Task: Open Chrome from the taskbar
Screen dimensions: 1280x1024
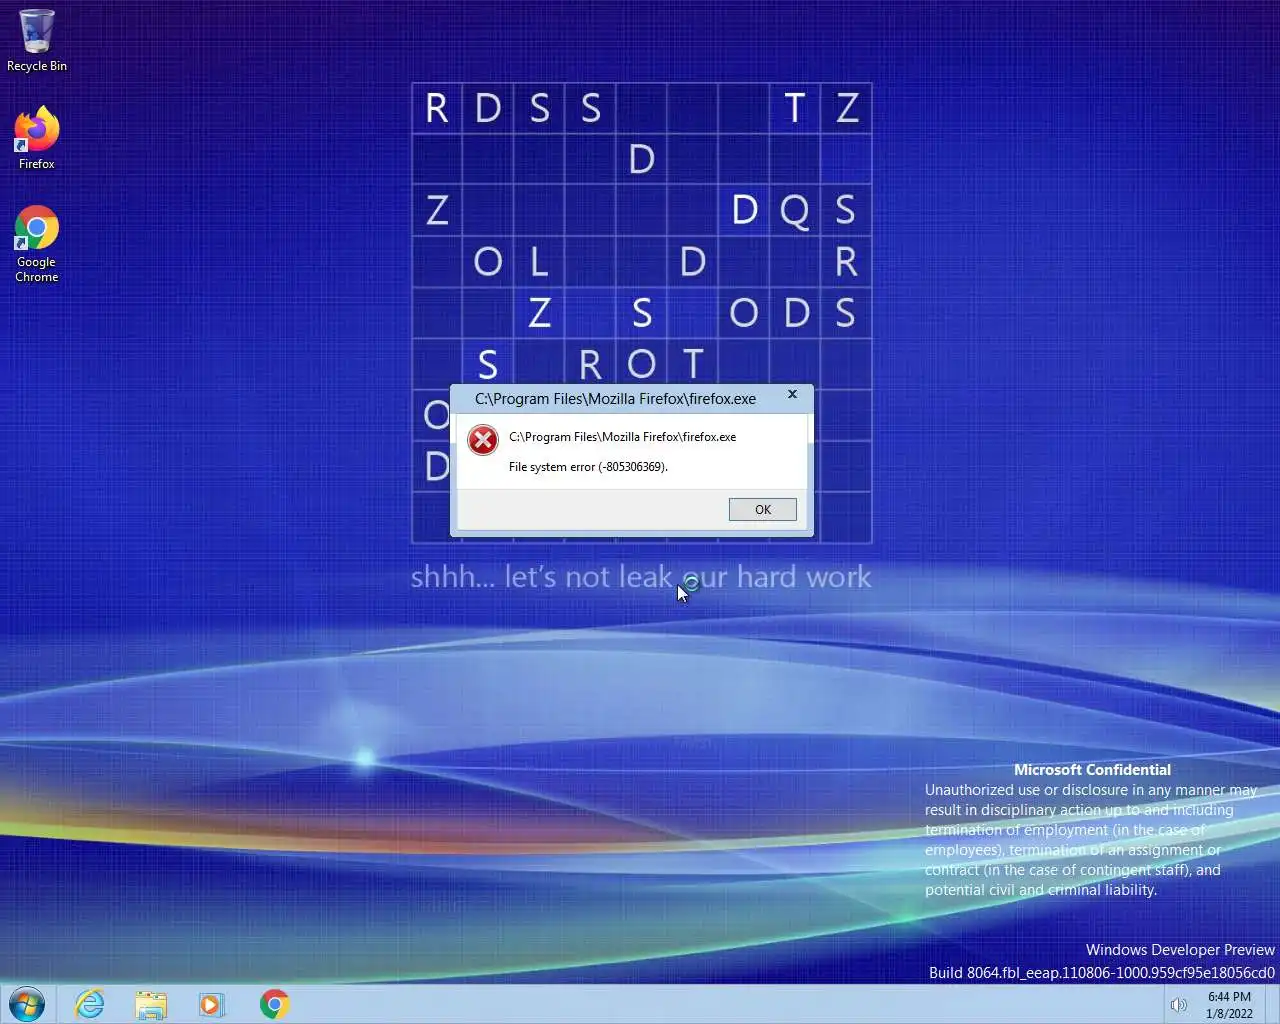Action: point(274,1004)
